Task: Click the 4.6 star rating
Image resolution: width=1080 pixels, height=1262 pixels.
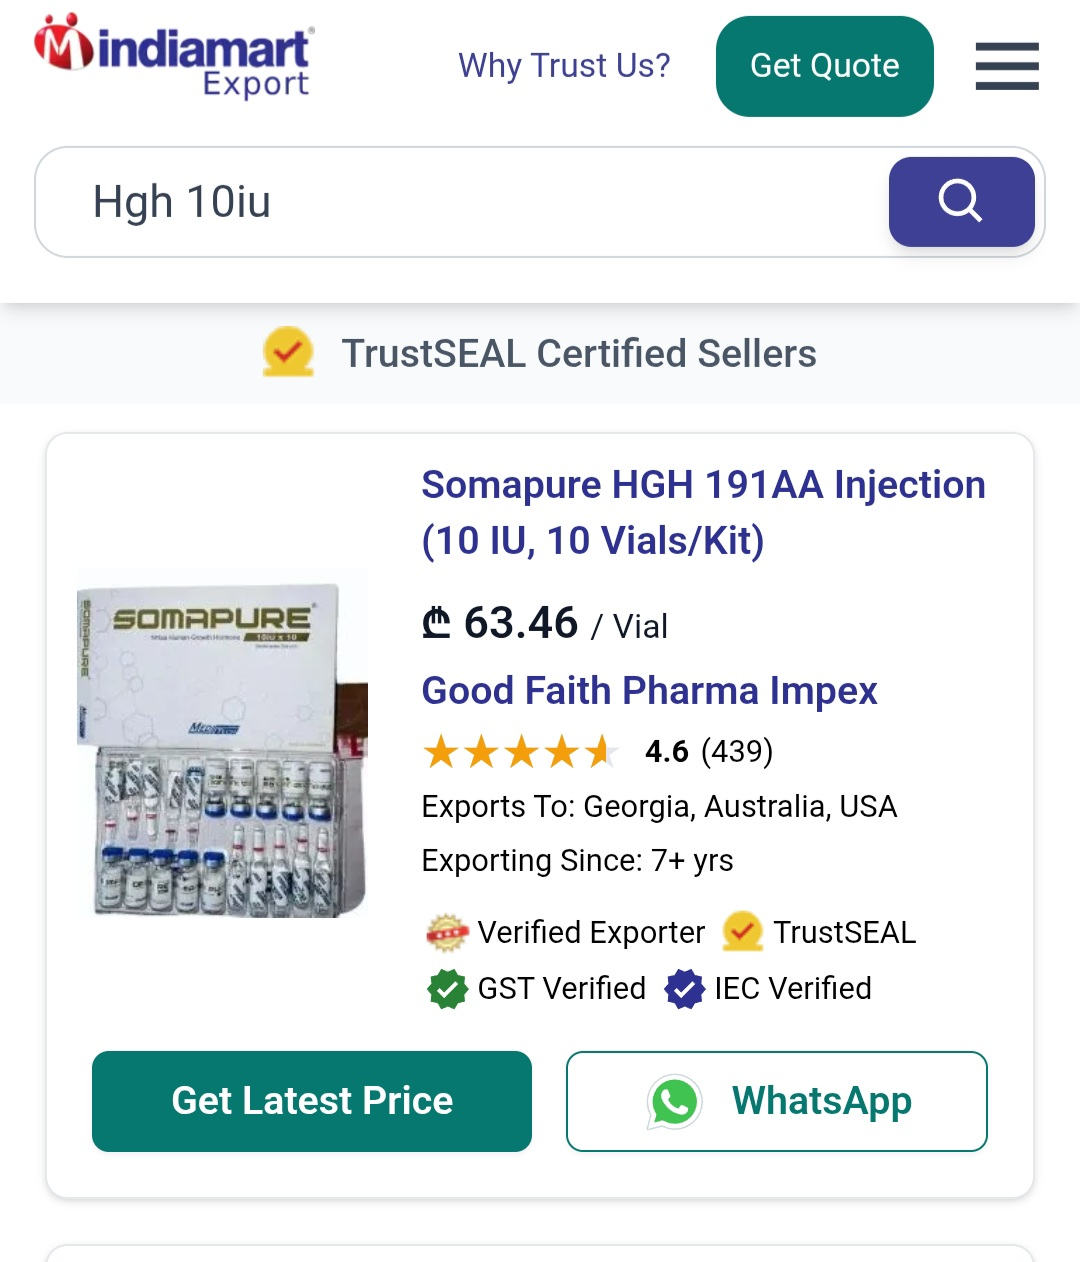Action: click(x=598, y=751)
